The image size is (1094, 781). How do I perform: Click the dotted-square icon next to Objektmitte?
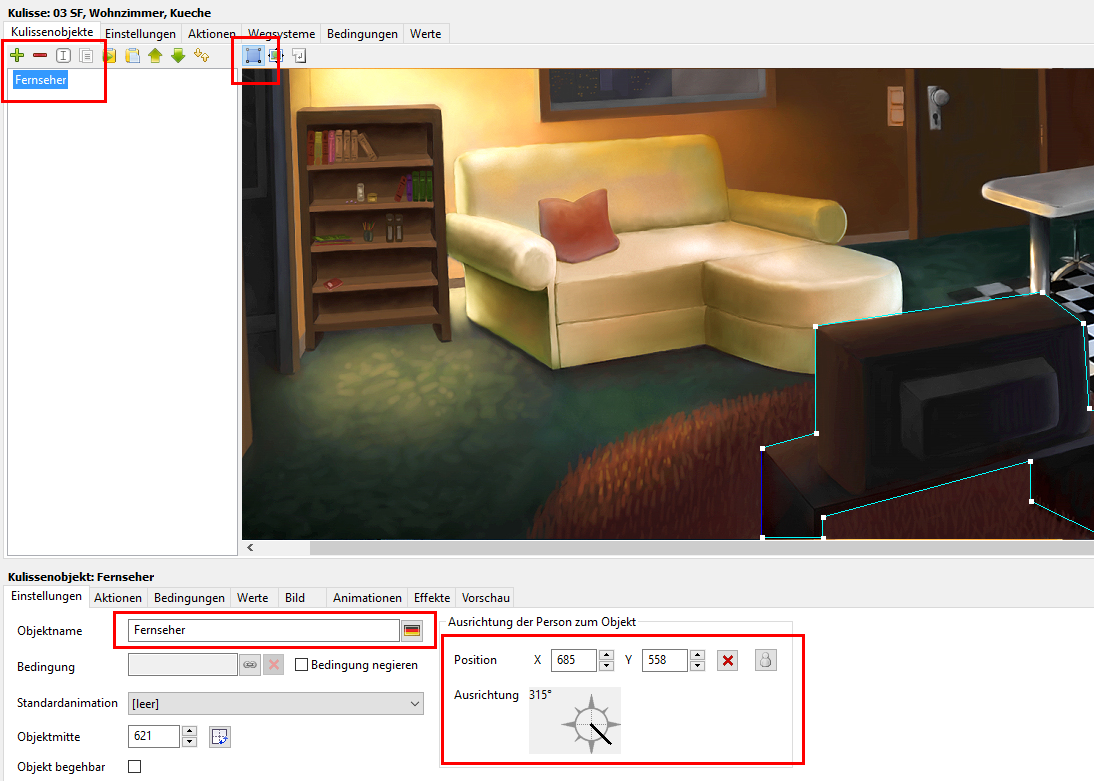tap(220, 736)
